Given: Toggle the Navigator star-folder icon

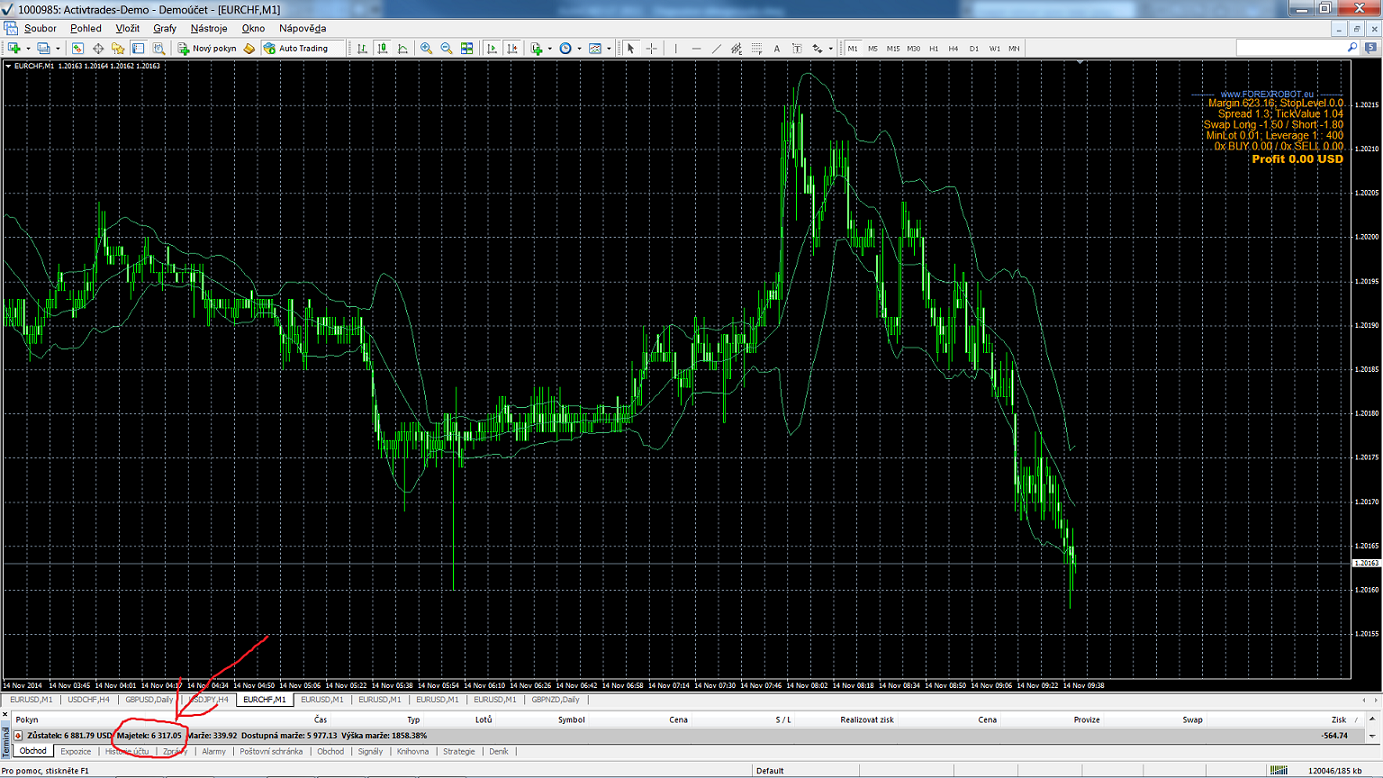Looking at the screenshot, I should (118, 48).
